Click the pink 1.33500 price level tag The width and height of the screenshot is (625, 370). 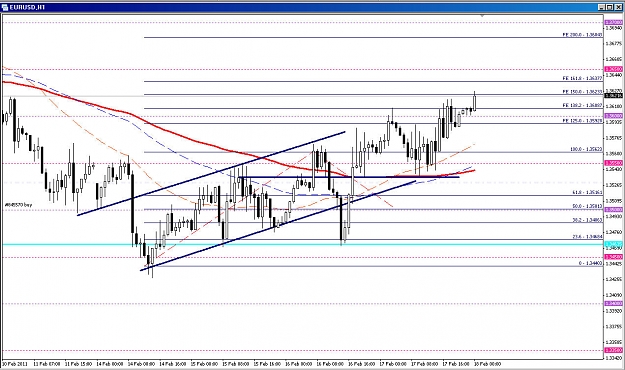613,350
